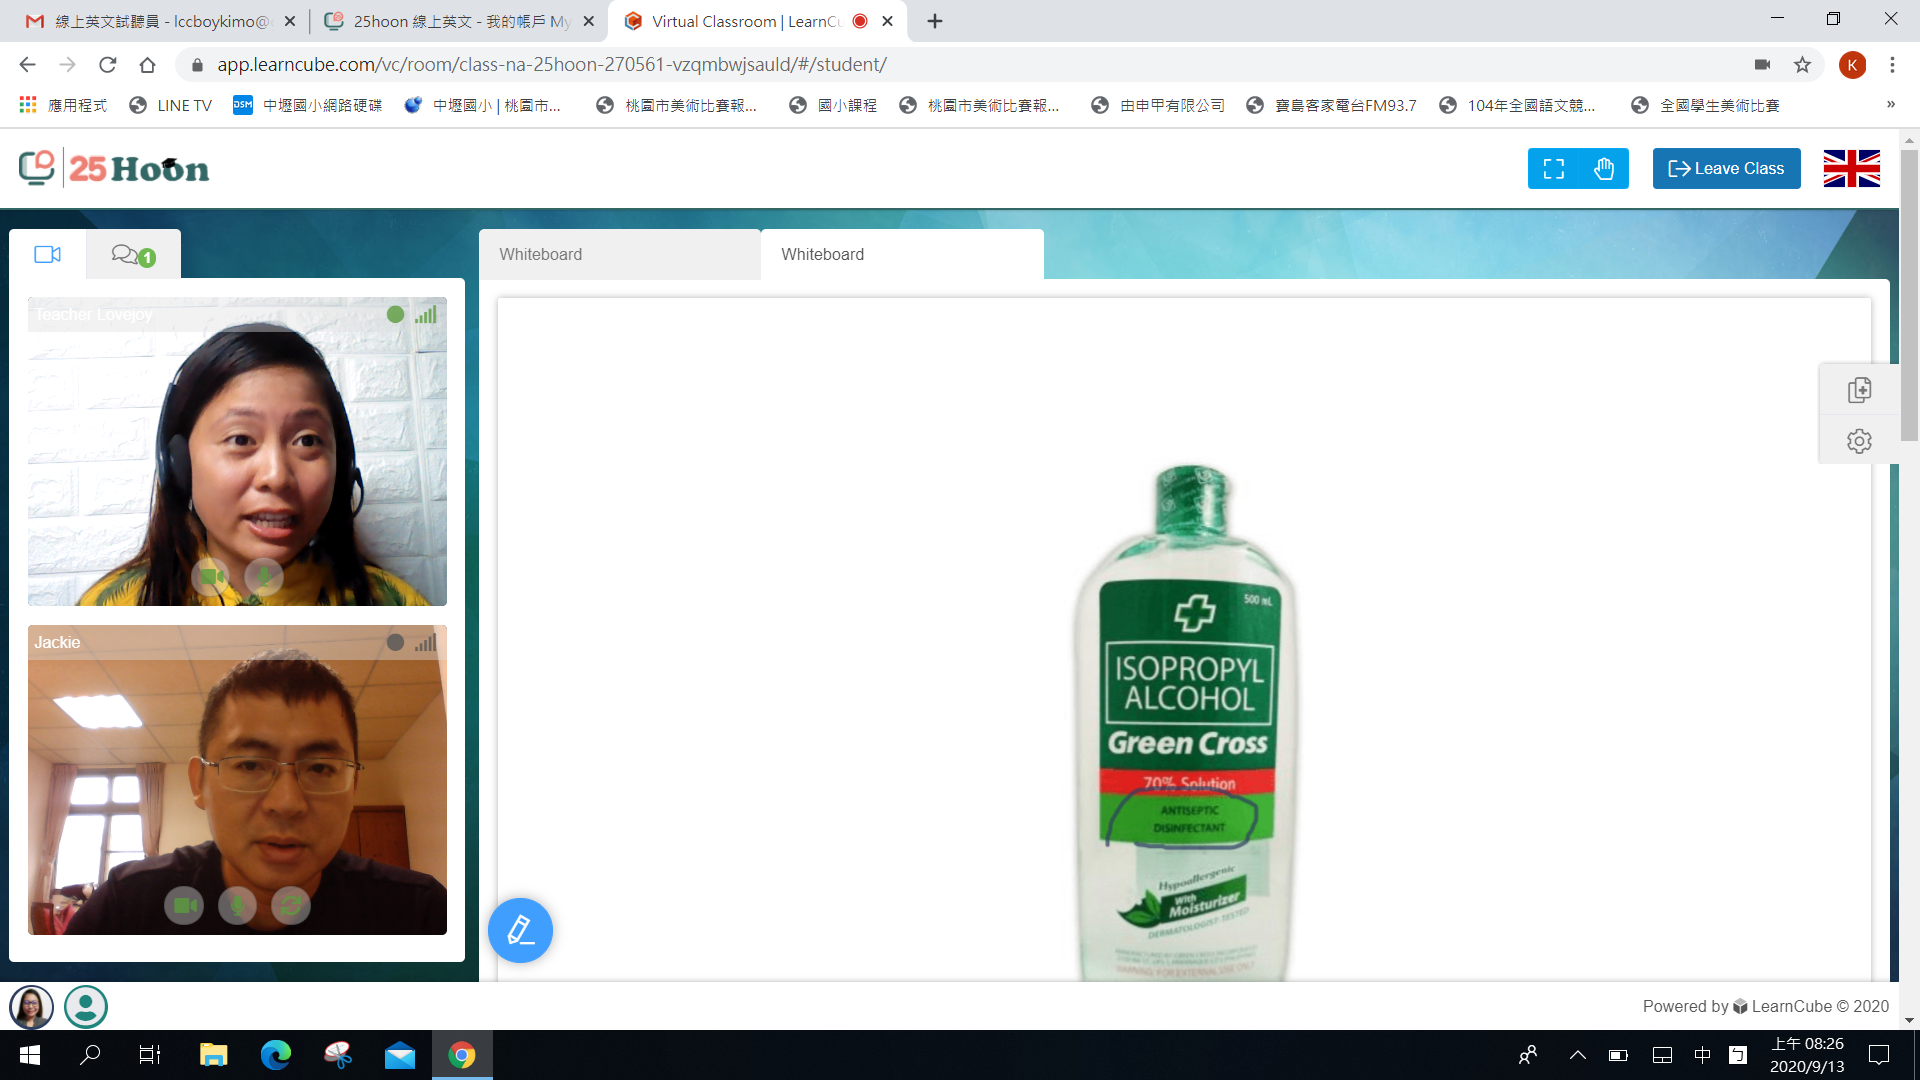Screen dimensions: 1920x1080
Task: Switch to the 25hoon account browser tab
Action: (x=460, y=21)
